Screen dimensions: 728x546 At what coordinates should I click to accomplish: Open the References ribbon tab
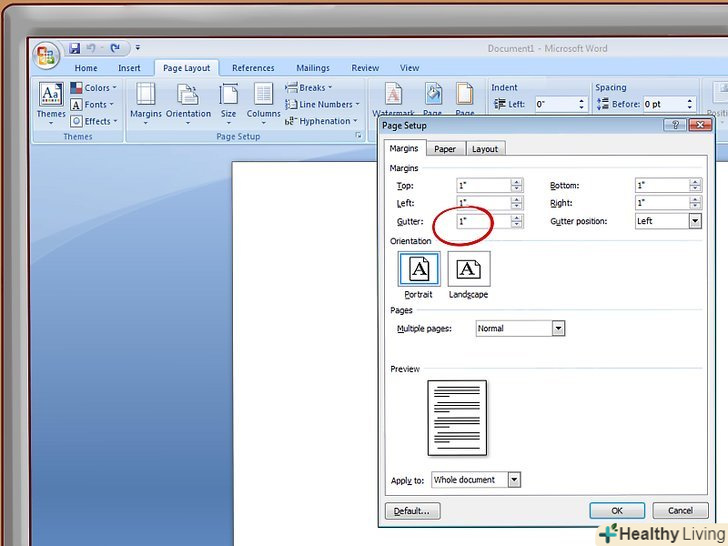253,68
